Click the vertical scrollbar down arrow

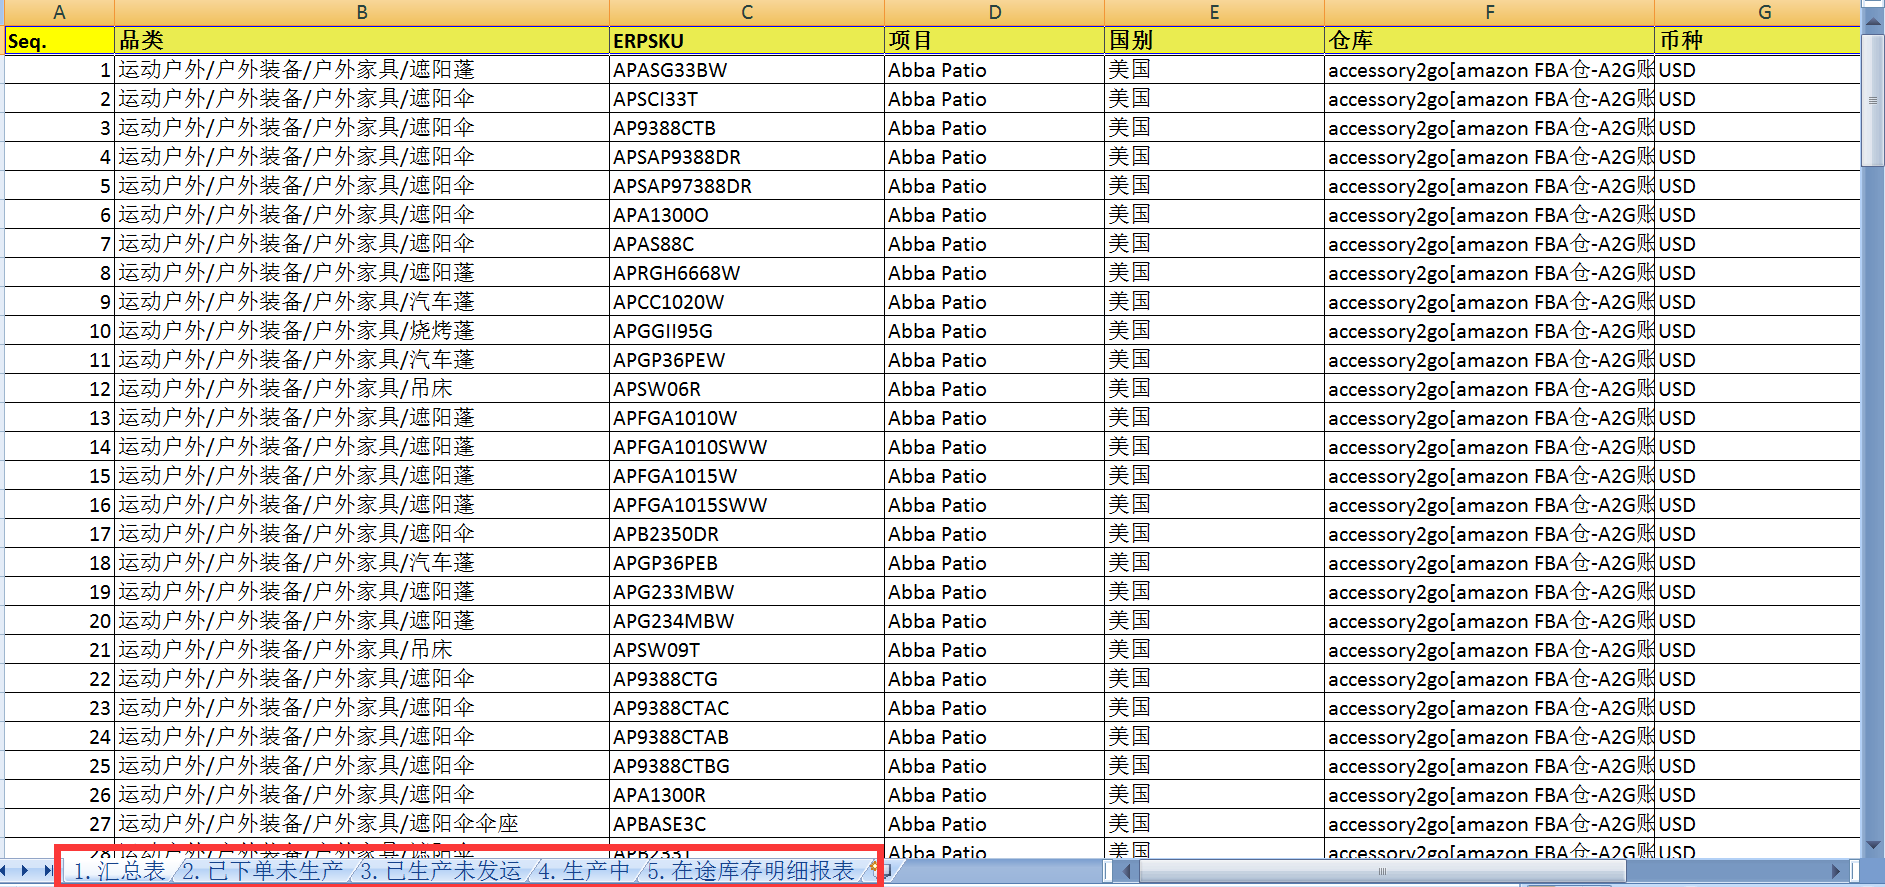point(1873,845)
